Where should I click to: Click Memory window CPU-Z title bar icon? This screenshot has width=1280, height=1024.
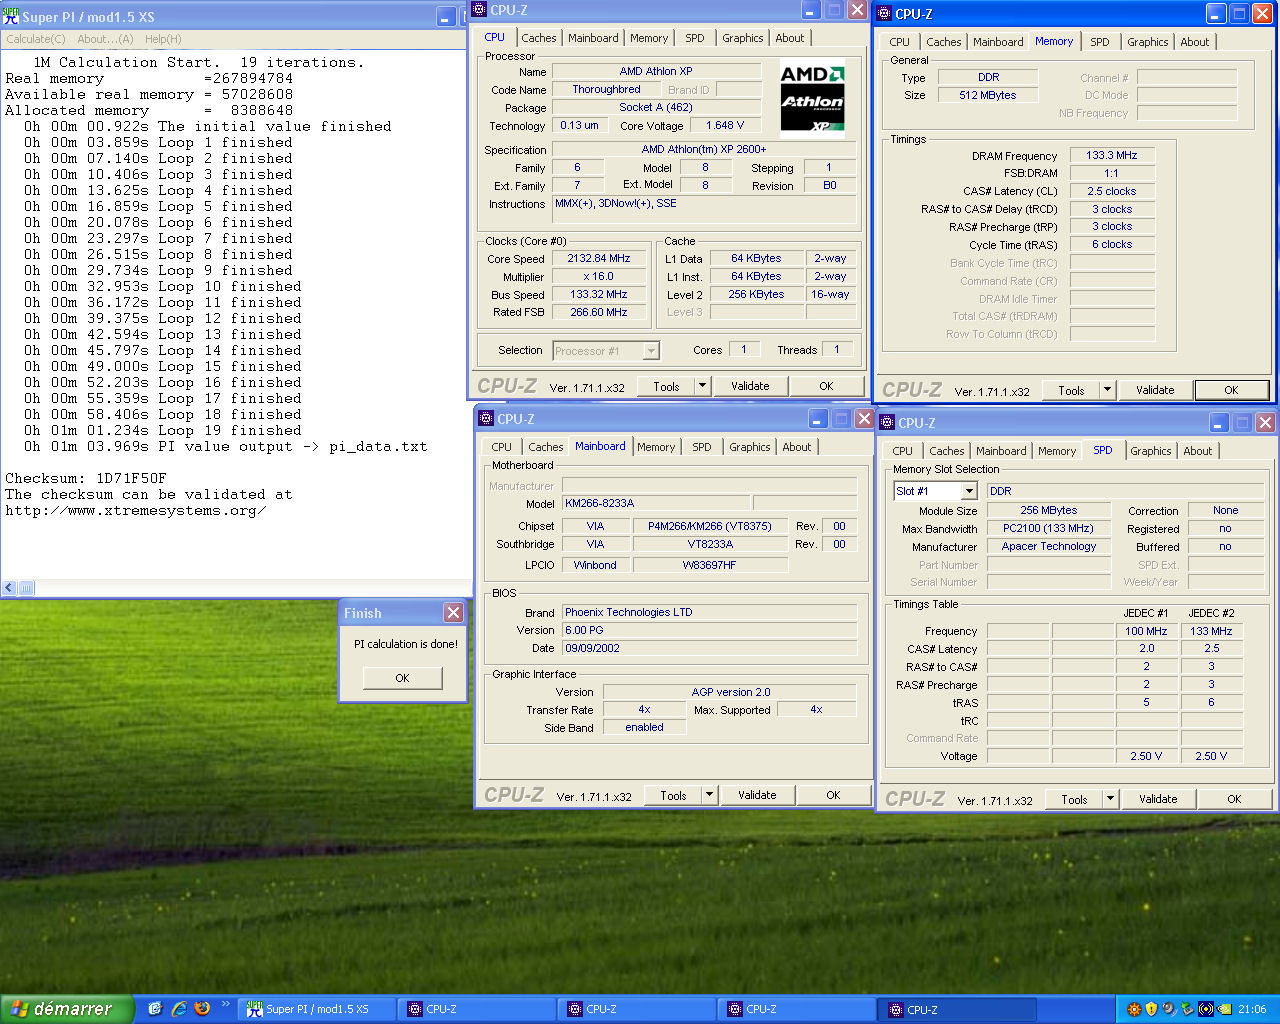coord(884,13)
